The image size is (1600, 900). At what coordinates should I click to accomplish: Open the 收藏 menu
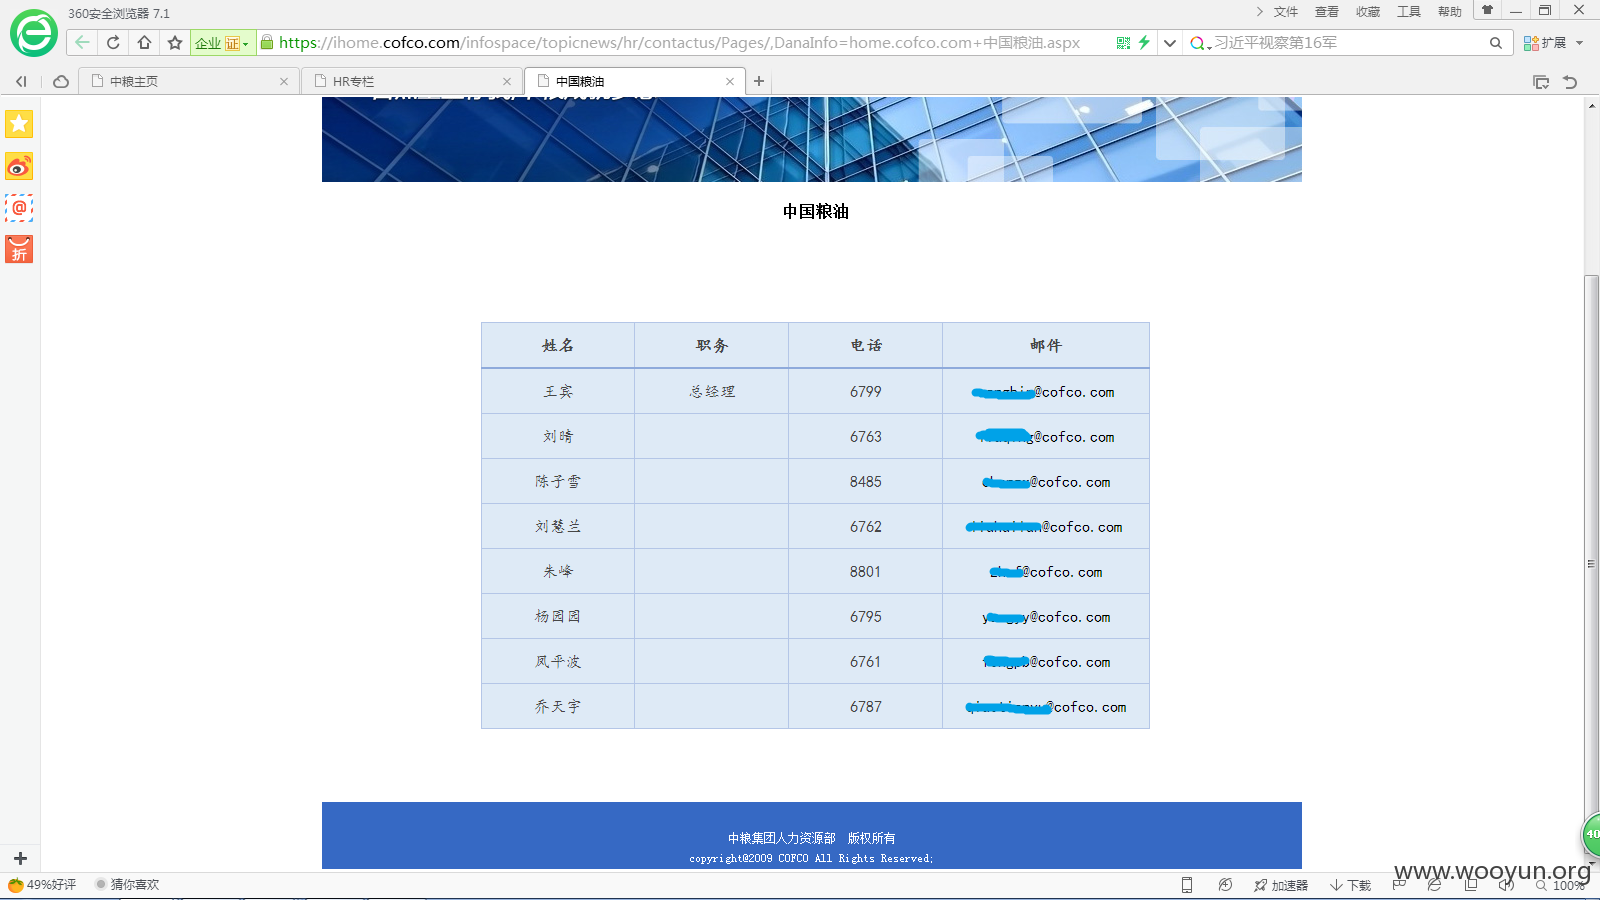(1367, 12)
